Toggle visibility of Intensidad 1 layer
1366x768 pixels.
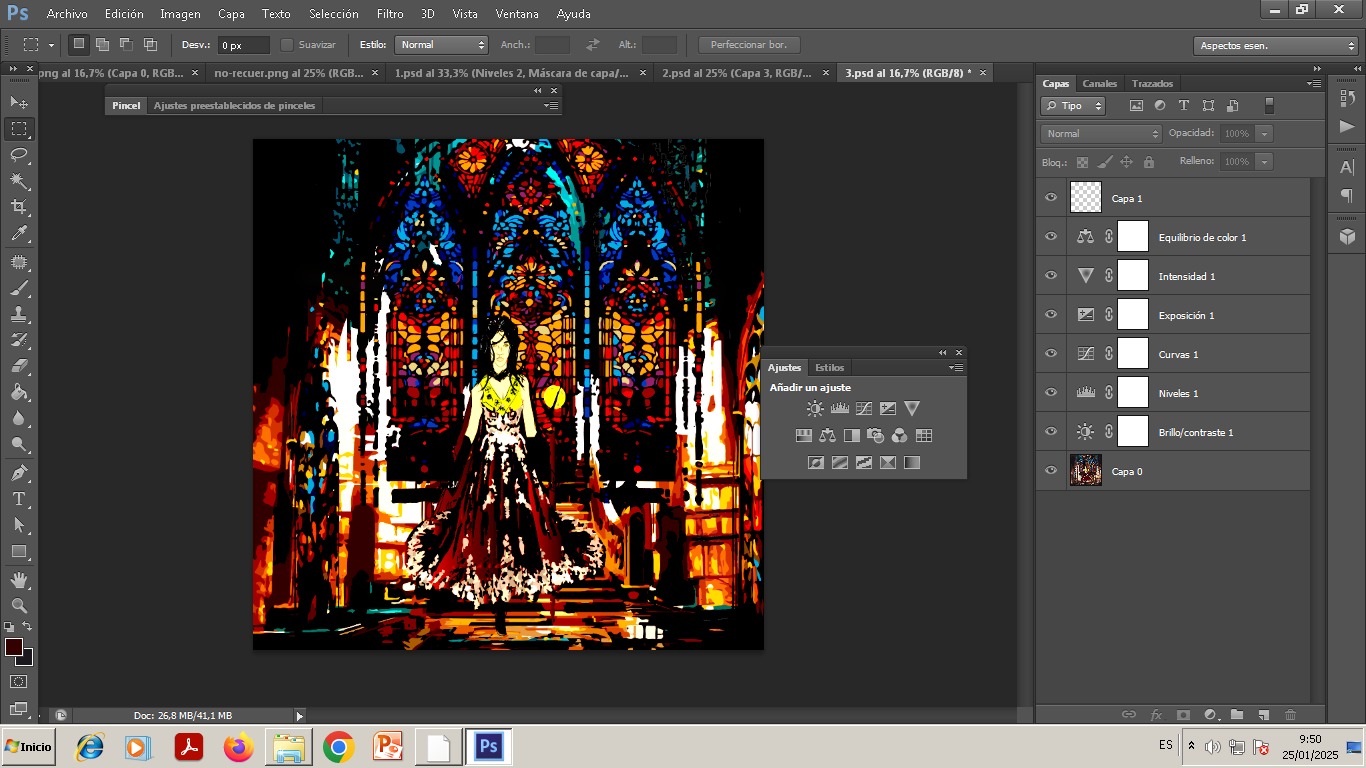tap(1051, 276)
